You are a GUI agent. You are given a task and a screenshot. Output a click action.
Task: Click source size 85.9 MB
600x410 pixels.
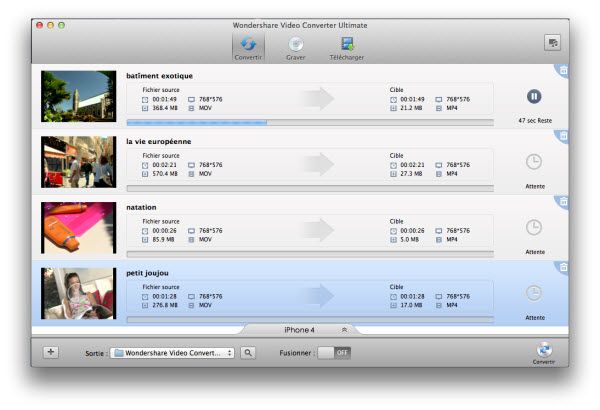(x=163, y=240)
